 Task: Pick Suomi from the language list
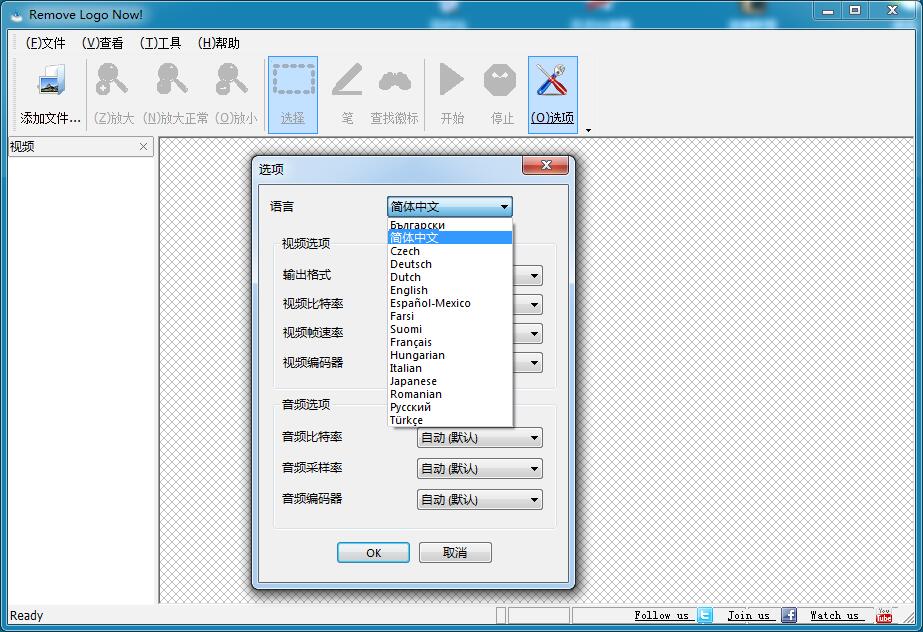click(450, 329)
